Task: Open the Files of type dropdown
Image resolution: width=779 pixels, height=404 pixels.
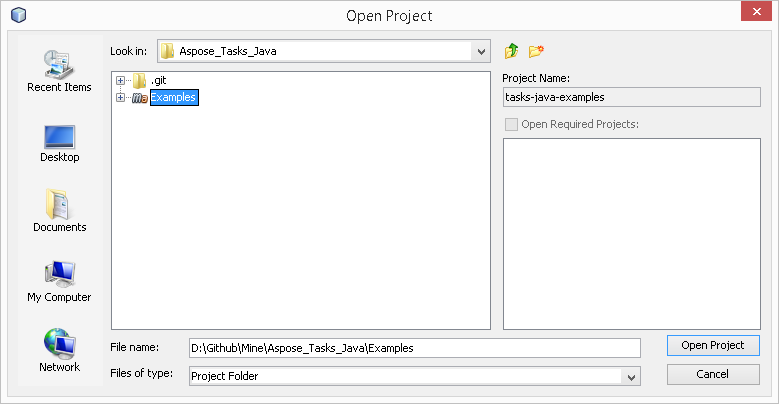Action: tap(630, 376)
